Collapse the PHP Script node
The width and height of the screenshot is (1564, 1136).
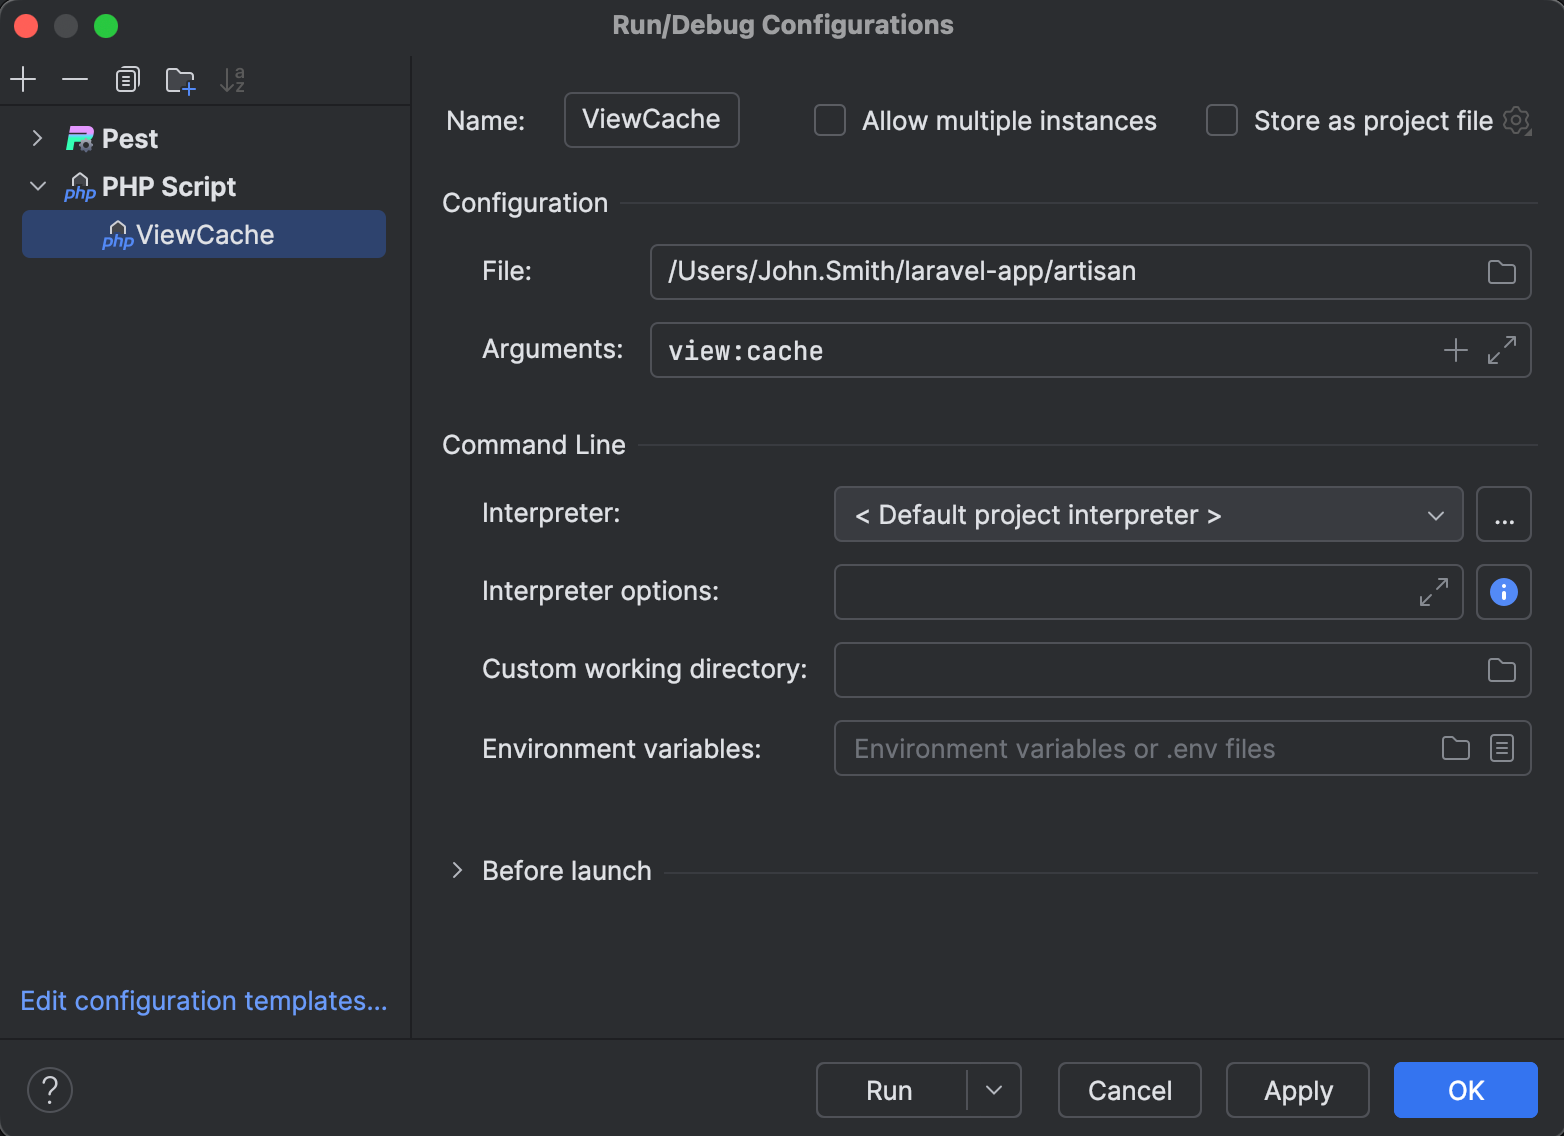(x=37, y=186)
